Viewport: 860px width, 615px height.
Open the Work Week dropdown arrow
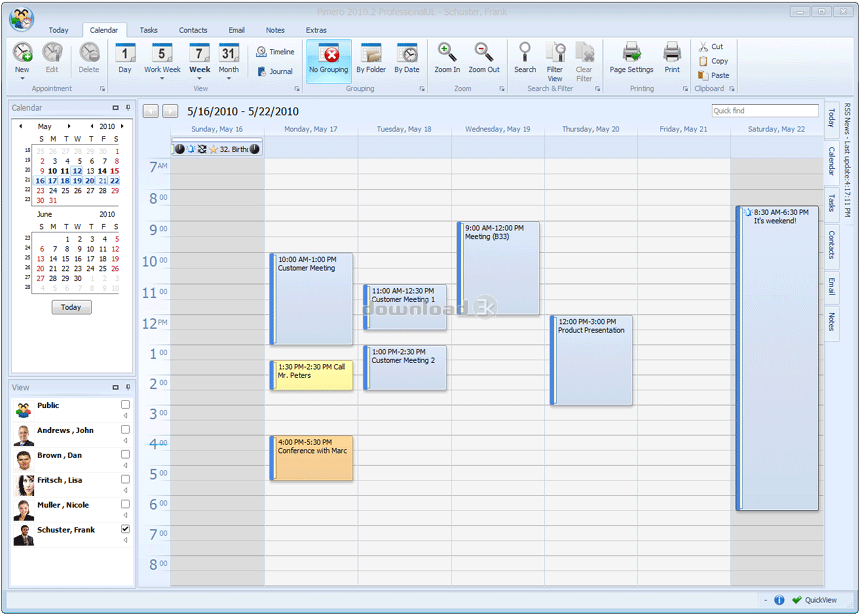coord(162,78)
